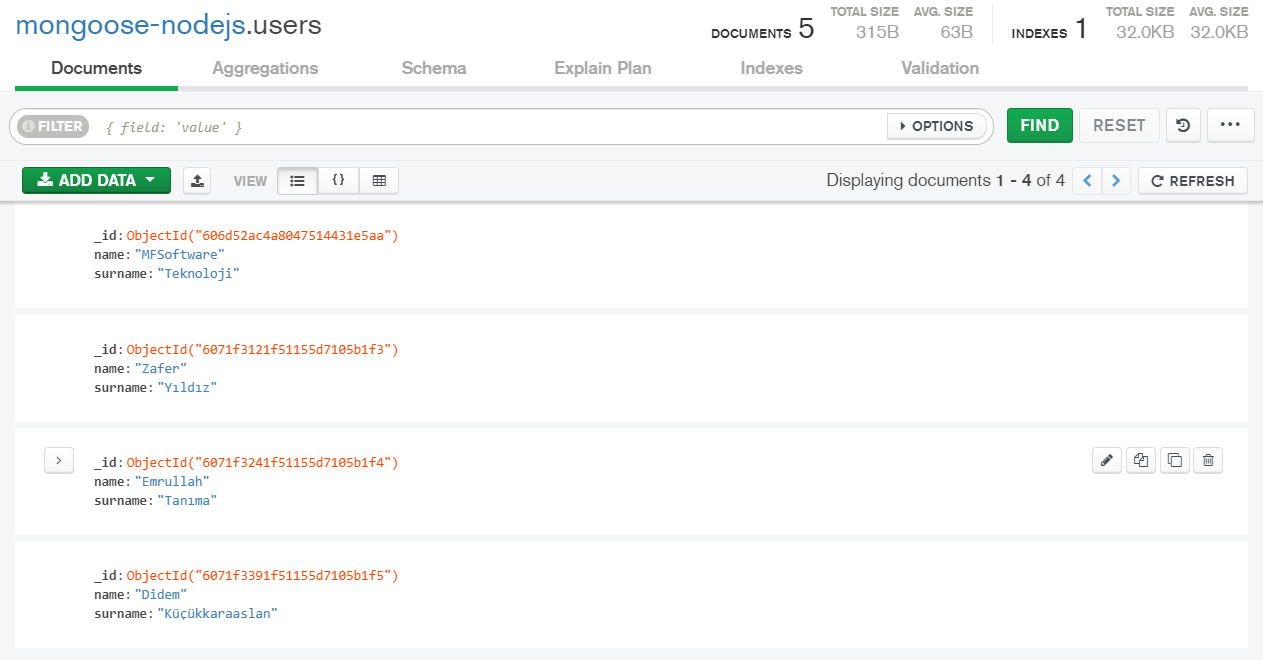The image size is (1263, 660).
Task: Open the Indexes tab
Action: 771,68
